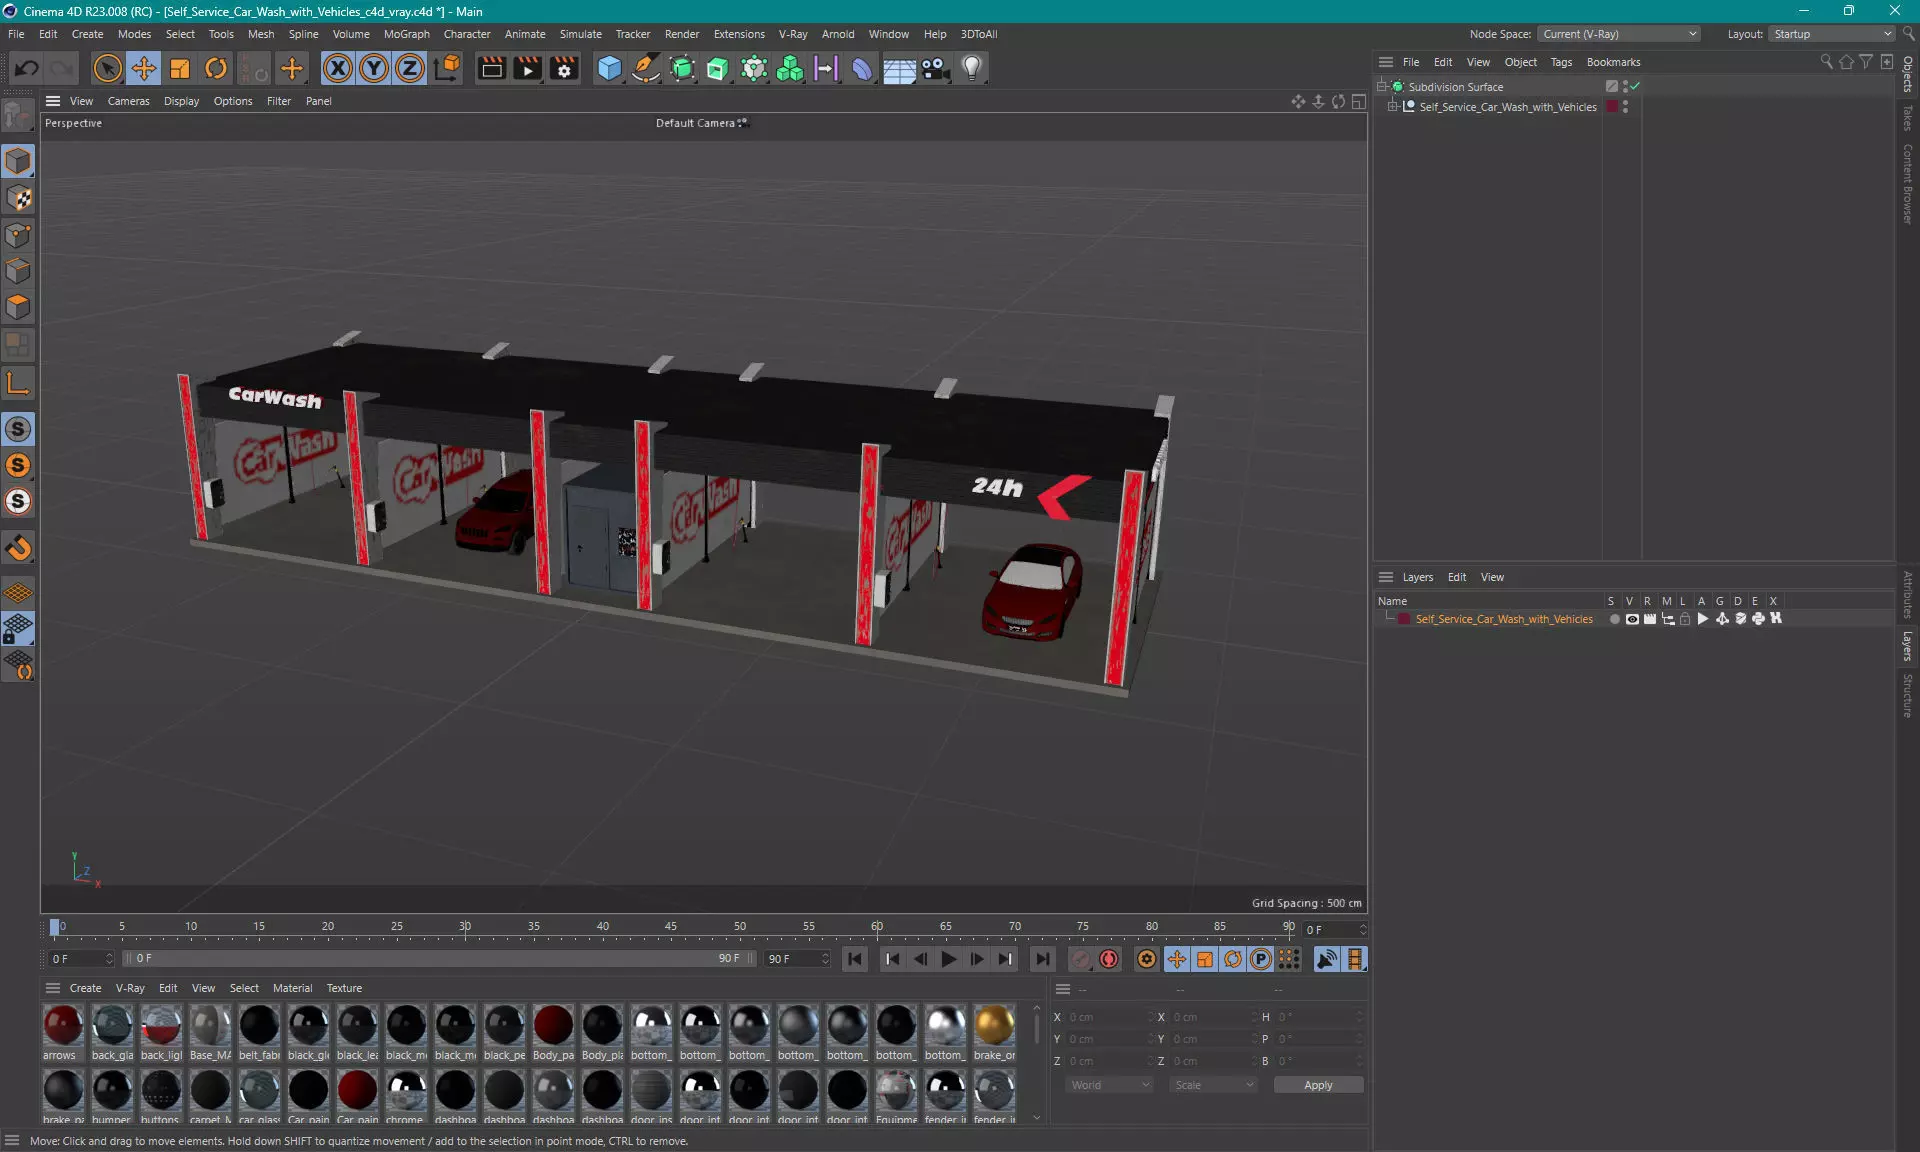Click frame 45 on the timeline ruler
Image resolution: width=1920 pixels, height=1152 pixels.
(x=671, y=927)
